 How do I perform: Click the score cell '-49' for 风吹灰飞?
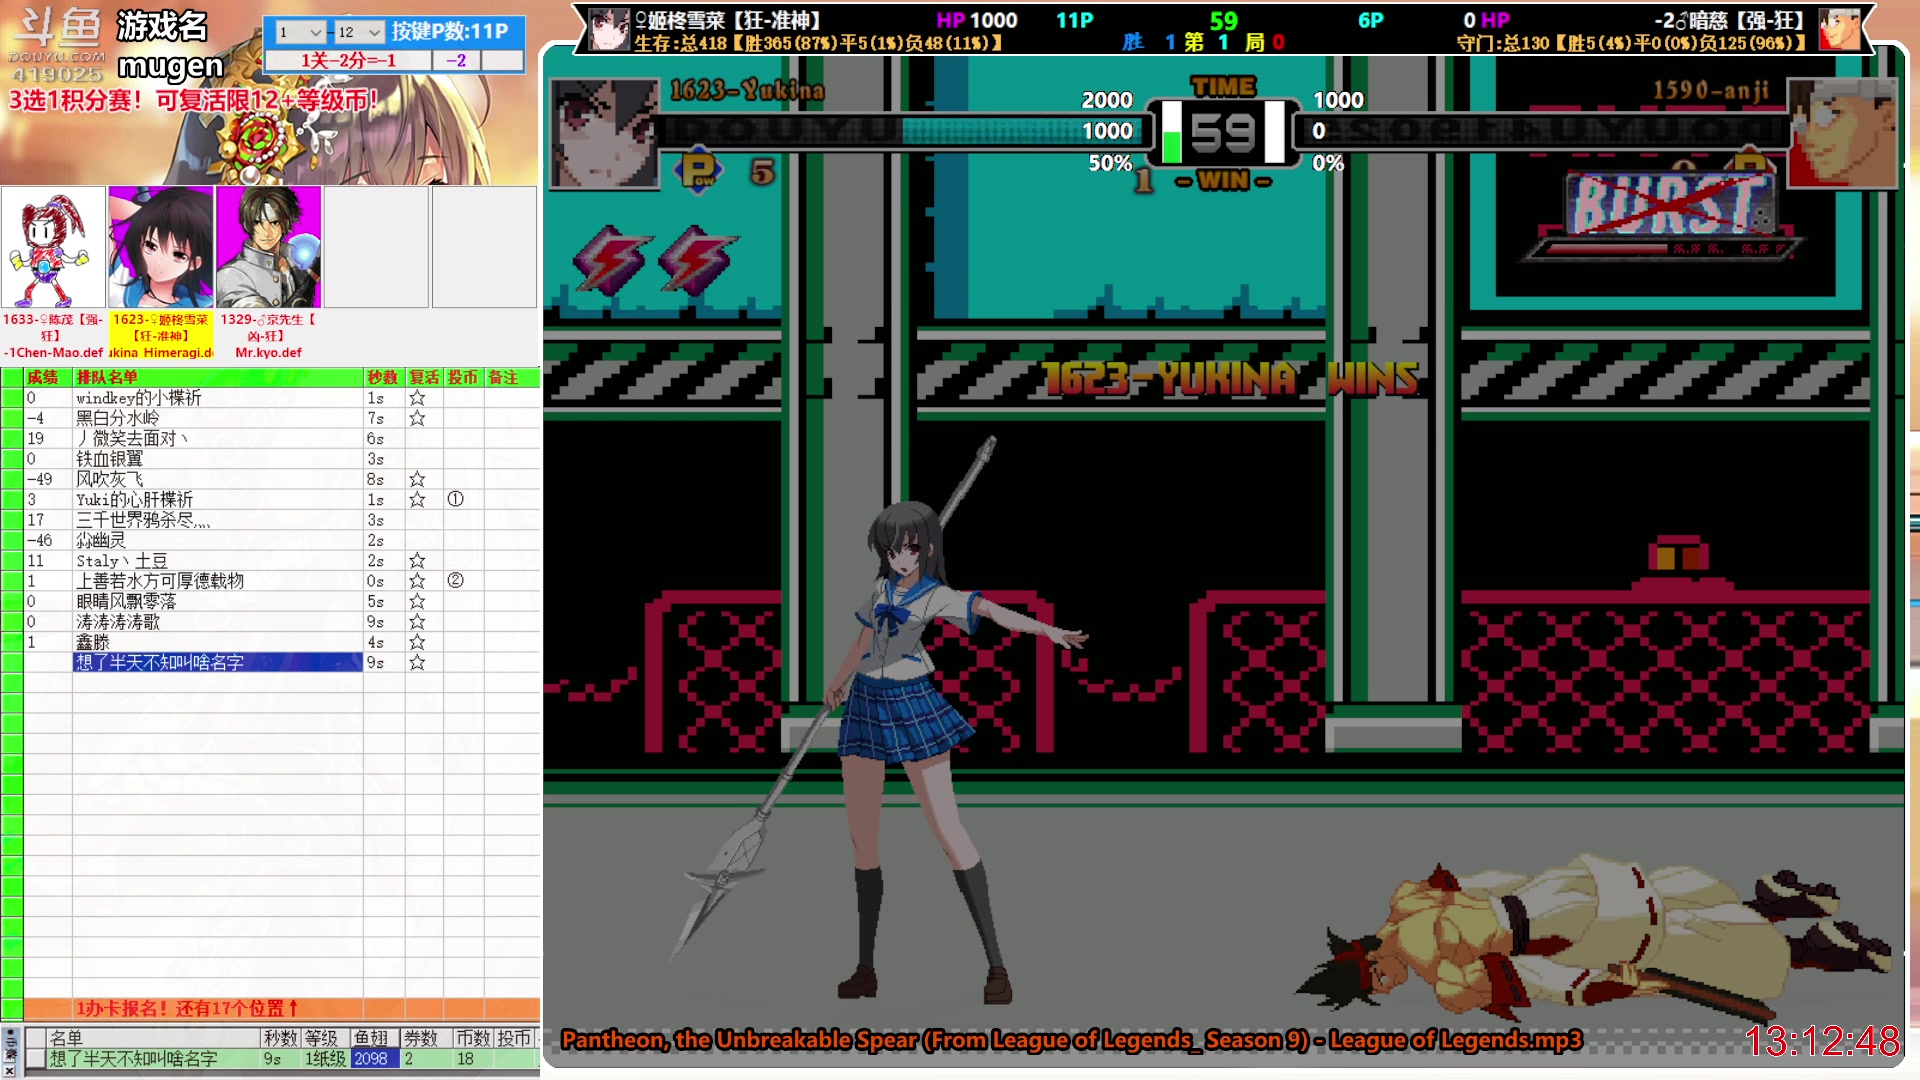[x=47, y=479]
